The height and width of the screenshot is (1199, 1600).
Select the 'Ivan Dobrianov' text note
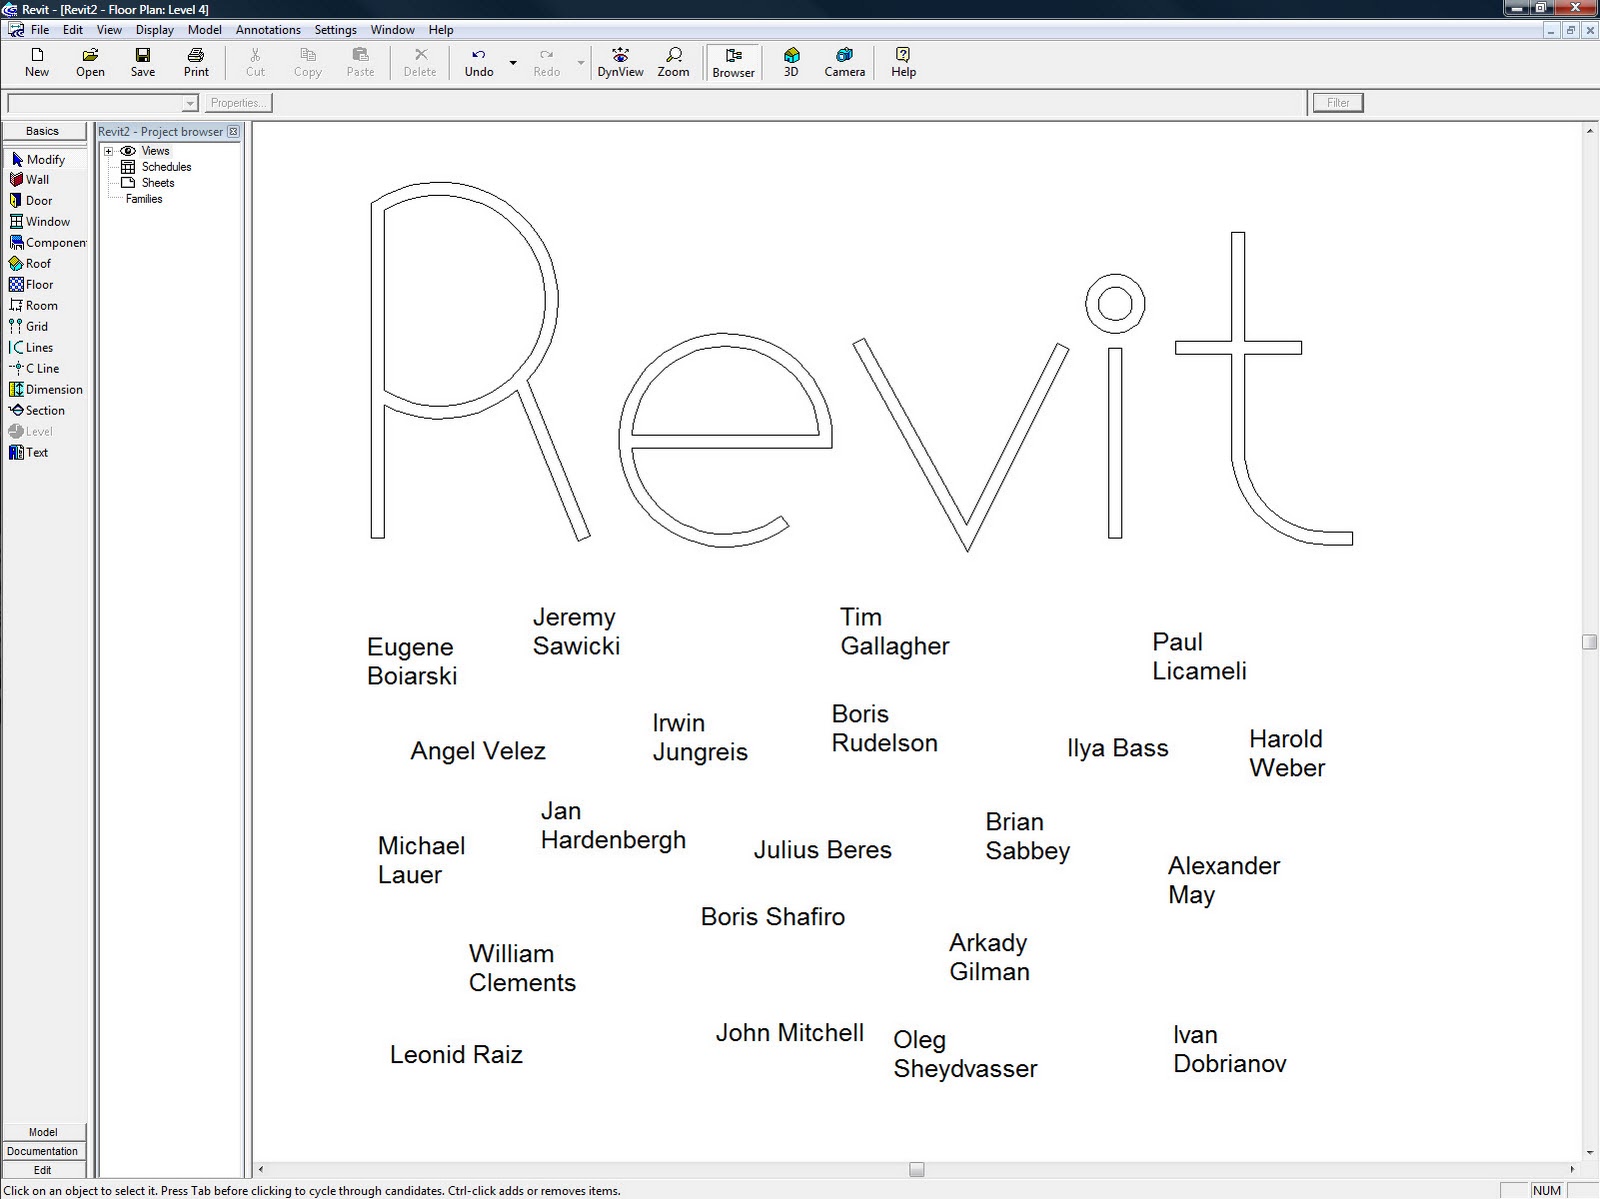pos(1230,1049)
